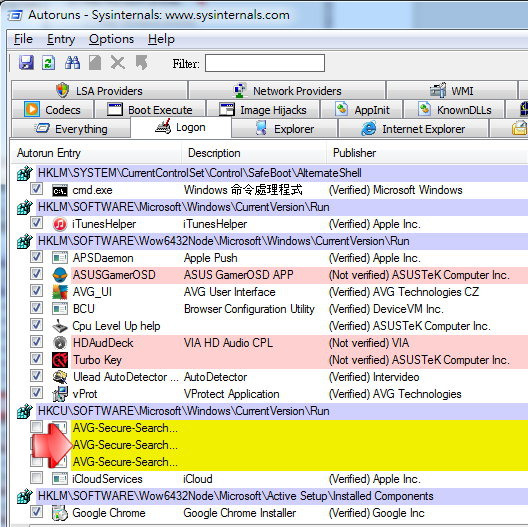Viewport: 528px width, 527px height.
Task: Uncheck the HDAudDeck entry checkbox
Action: 36,341
